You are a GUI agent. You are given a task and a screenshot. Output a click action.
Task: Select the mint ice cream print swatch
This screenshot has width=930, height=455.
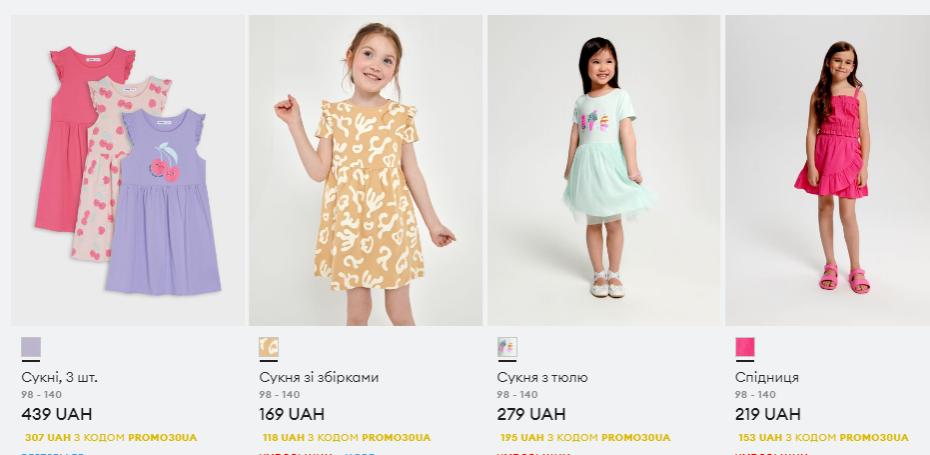coord(507,347)
